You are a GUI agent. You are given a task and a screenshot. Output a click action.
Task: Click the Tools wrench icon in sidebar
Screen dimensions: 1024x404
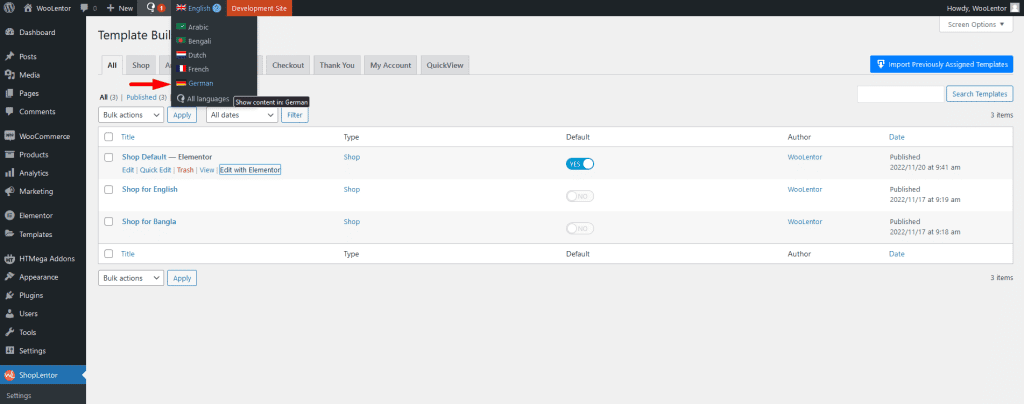(10, 332)
